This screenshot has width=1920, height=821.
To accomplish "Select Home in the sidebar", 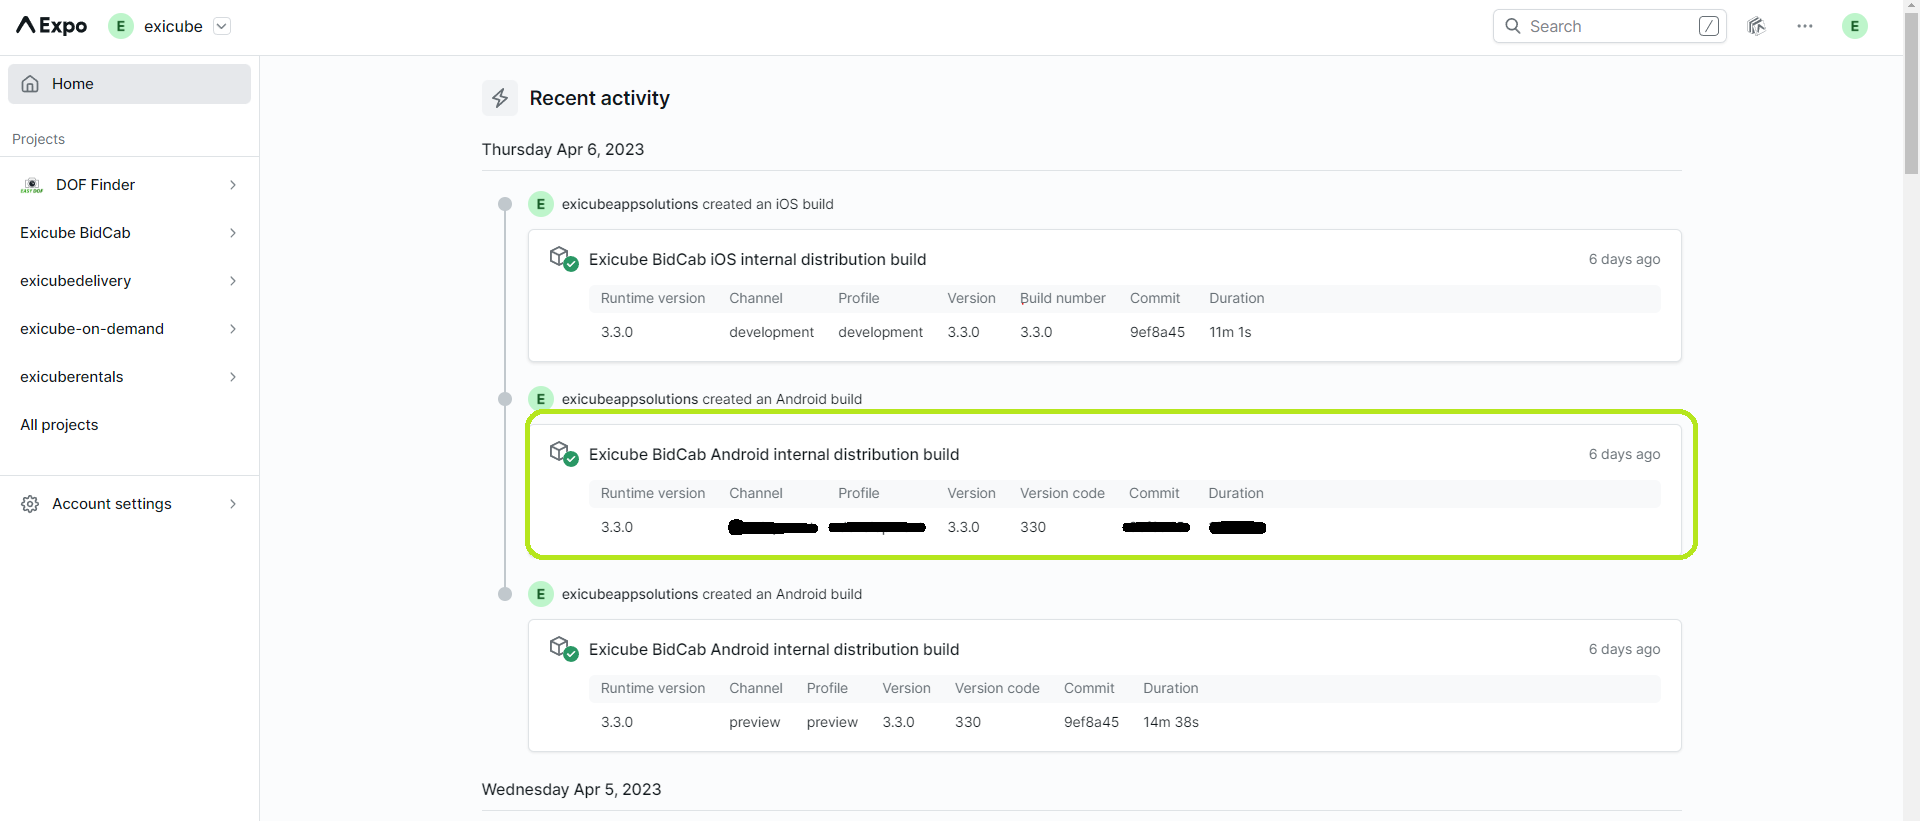I will pyautogui.click(x=129, y=84).
